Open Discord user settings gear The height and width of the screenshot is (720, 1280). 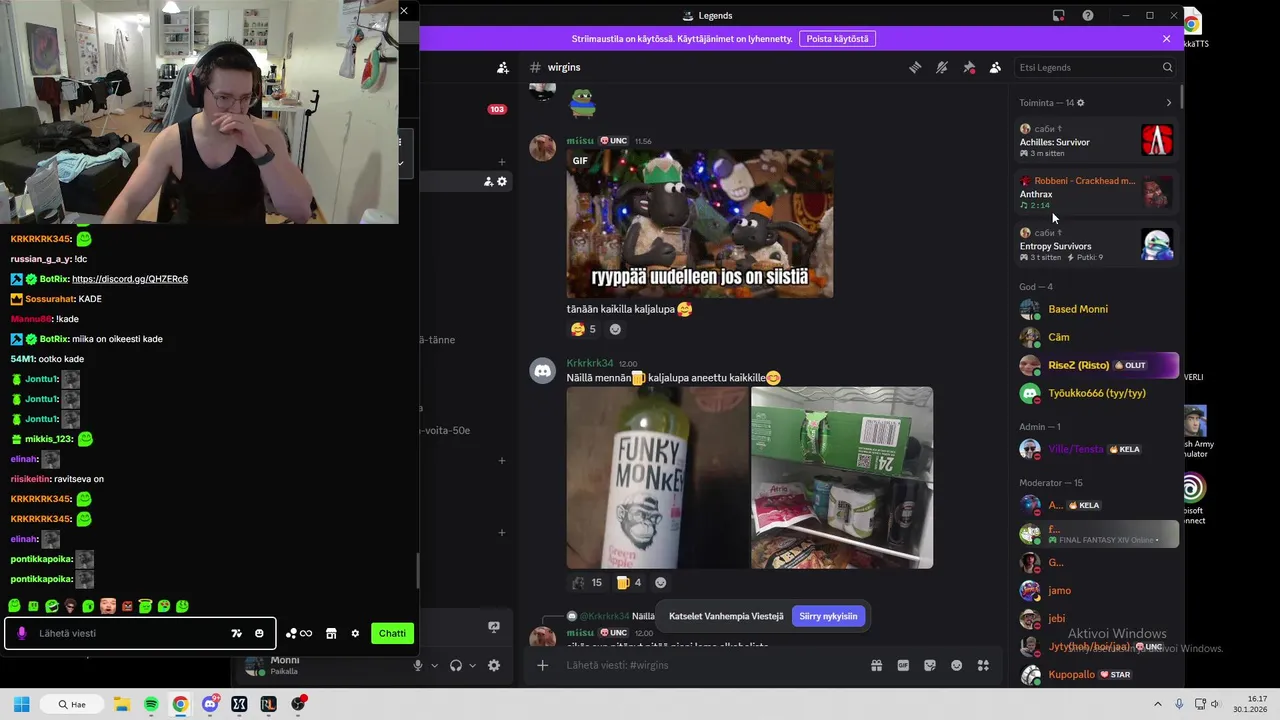(494, 665)
